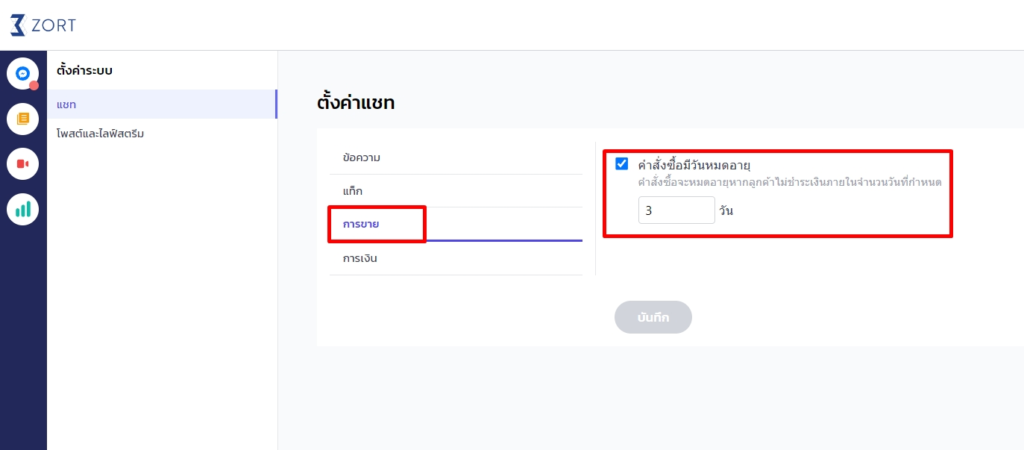Click the วัน unit label beside the input
The width and height of the screenshot is (1024, 450).
(x=727, y=211)
